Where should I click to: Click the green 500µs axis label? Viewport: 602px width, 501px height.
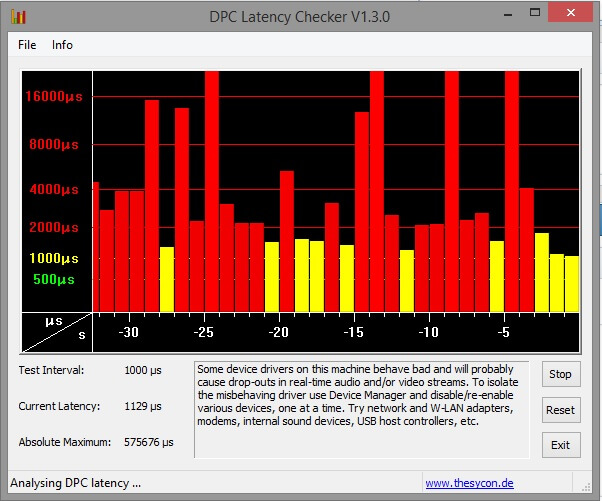point(54,279)
